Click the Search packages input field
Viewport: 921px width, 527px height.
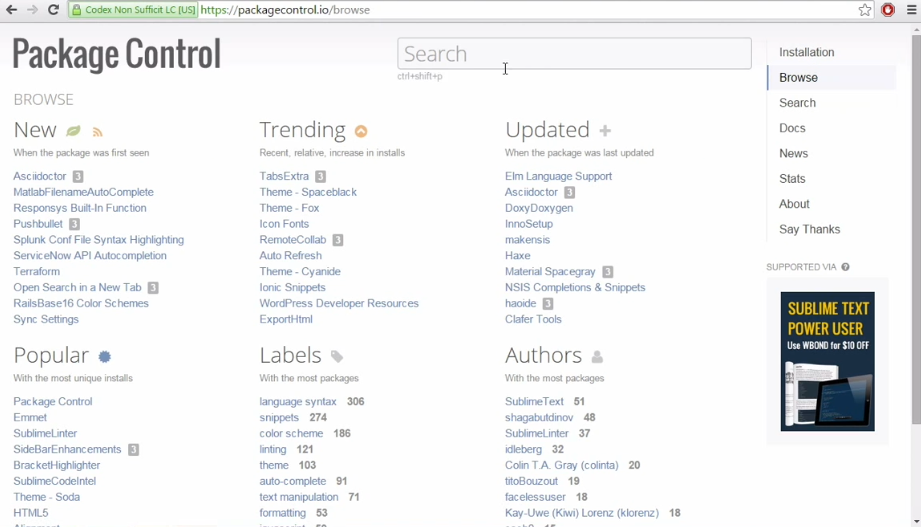click(x=574, y=53)
